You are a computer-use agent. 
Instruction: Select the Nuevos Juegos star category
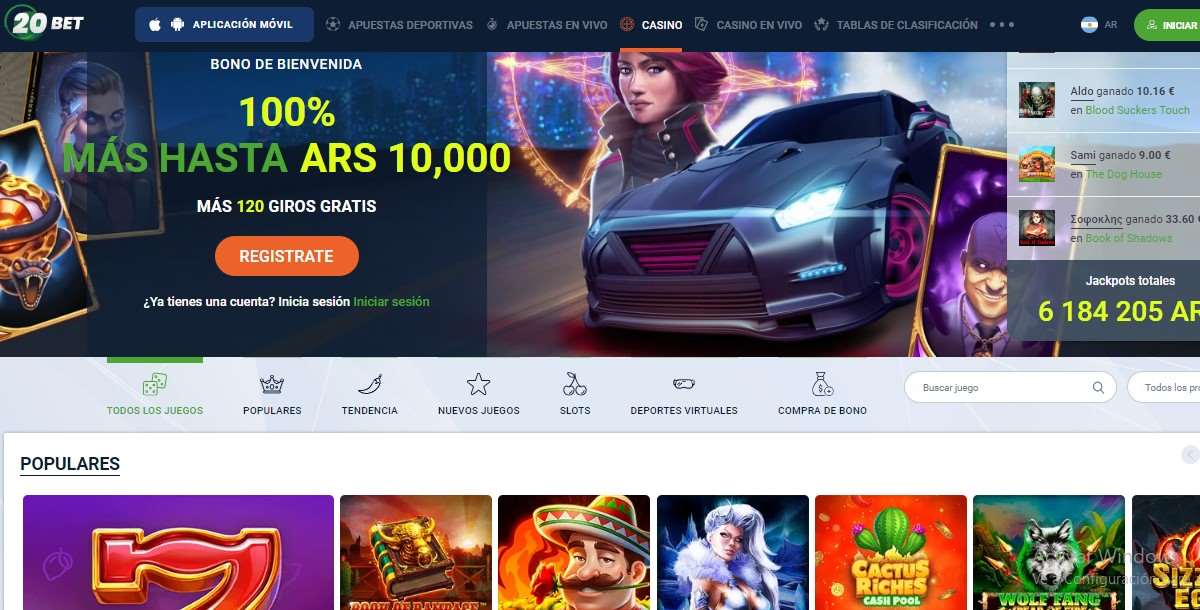(x=478, y=394)
